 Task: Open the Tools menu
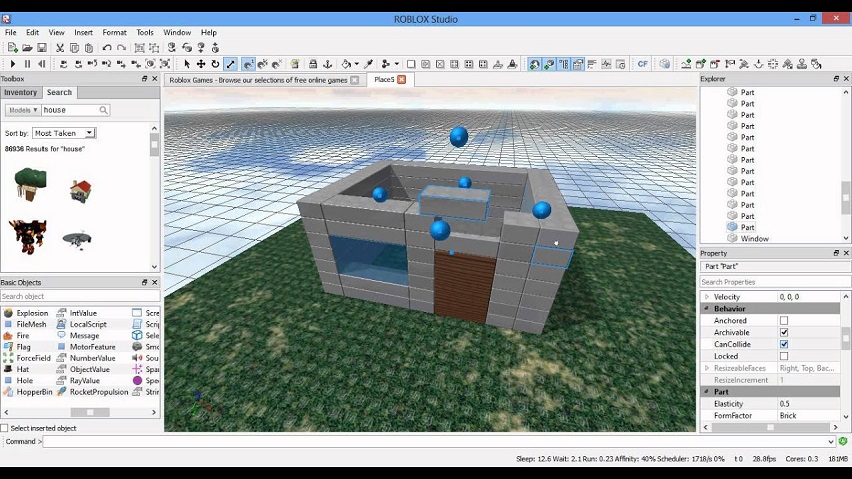pyautogui.click(x=145, y=33)
